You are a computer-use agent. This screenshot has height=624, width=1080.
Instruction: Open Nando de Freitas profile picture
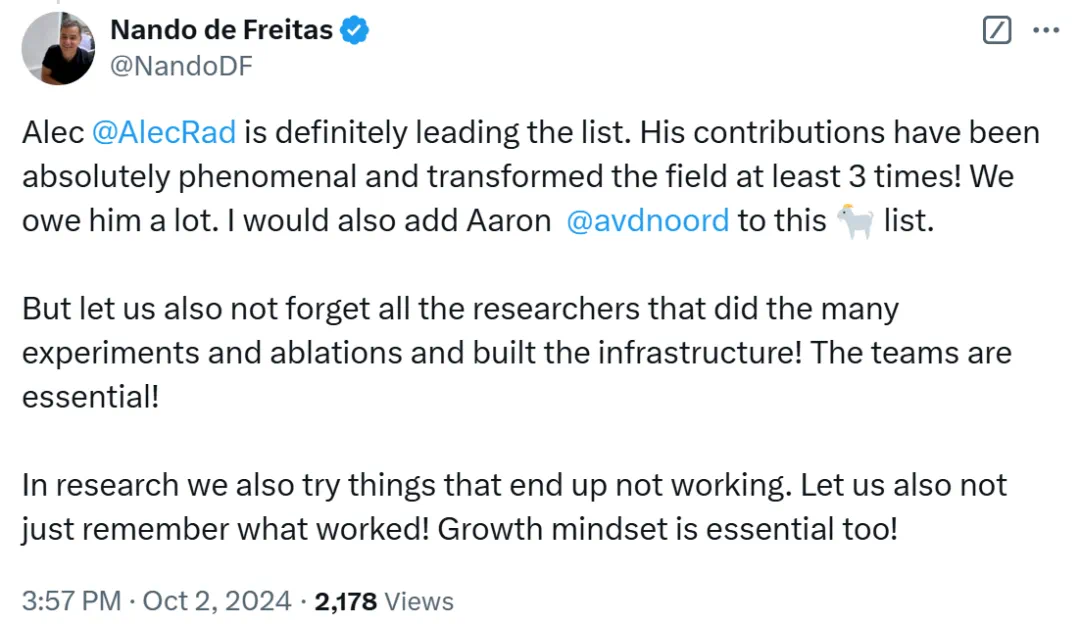tap(59, 48)
